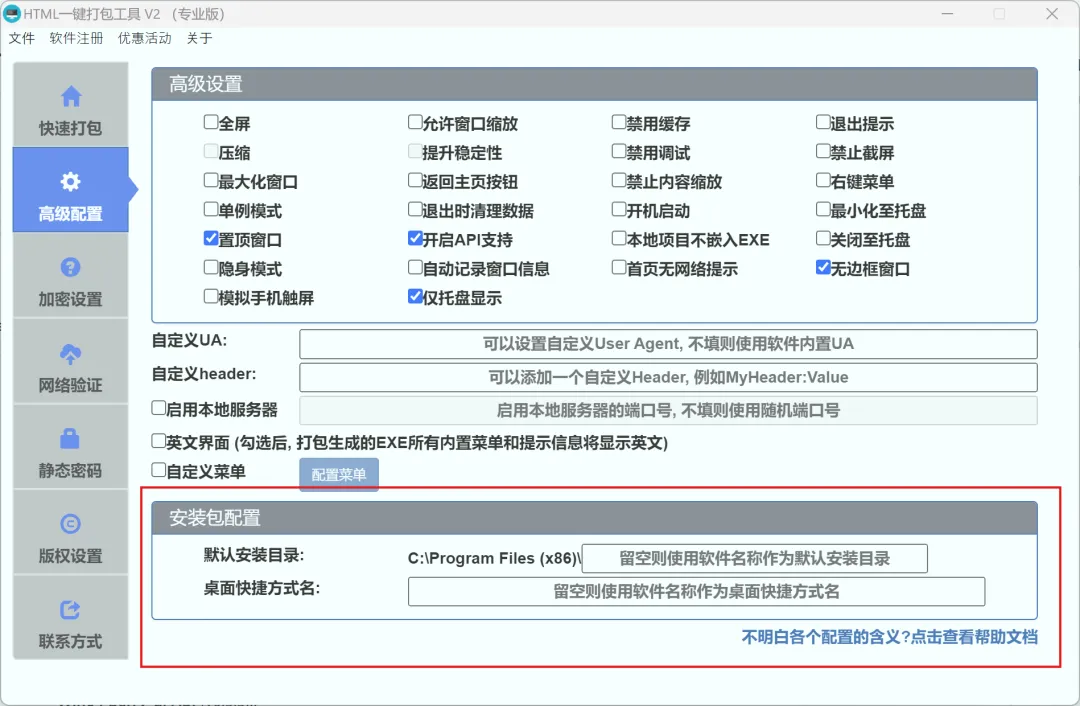The width and height of the screenshot is (1080, 706).
Task: Enable 关闭至托盘 checkbox
Action: pyautogui.click(x=823, y=238)
